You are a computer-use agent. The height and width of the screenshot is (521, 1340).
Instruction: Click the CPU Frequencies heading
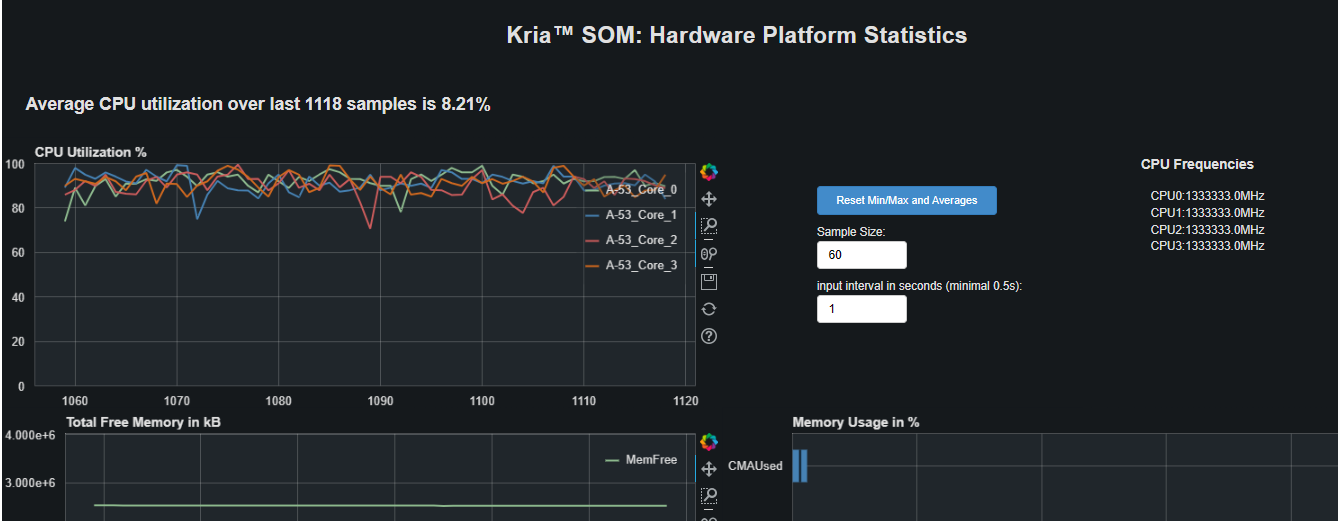coord(1197,164)
